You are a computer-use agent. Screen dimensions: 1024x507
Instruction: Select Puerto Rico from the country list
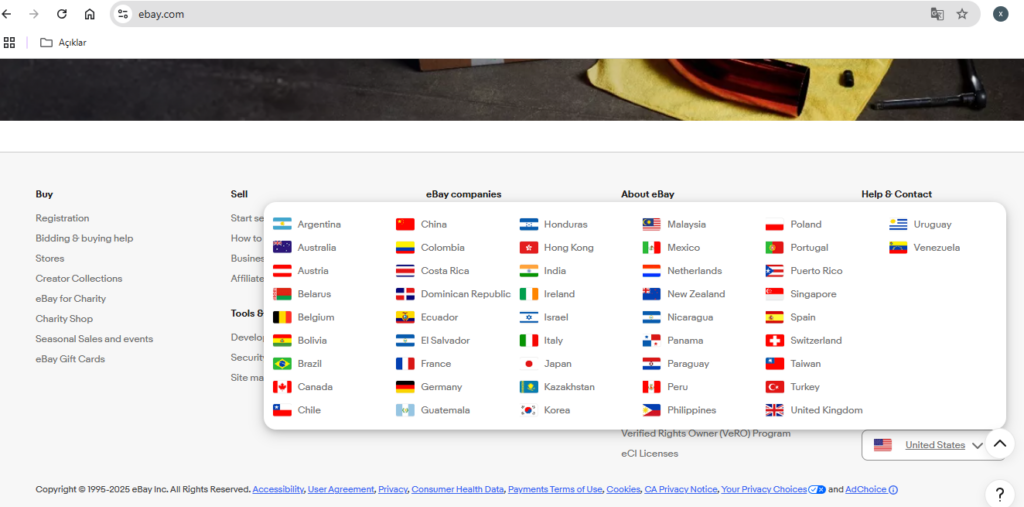tap(816, 270)
